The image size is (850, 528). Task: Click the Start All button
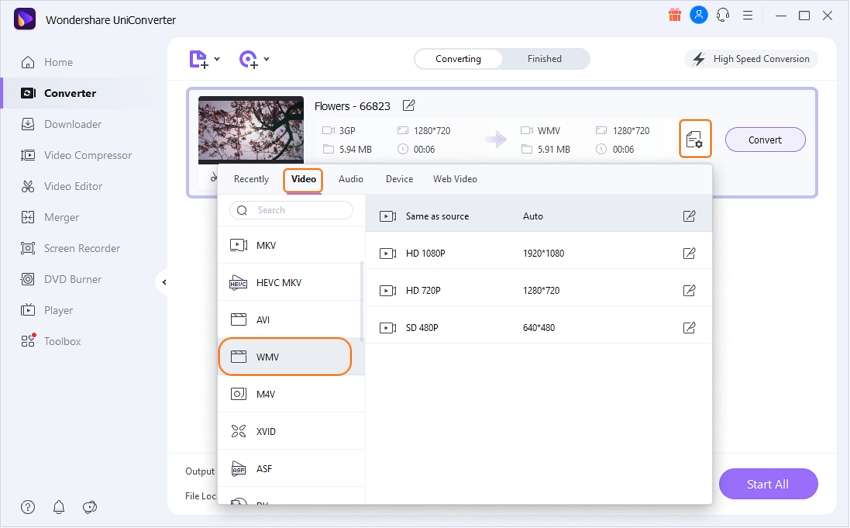(x=768, y=484)
